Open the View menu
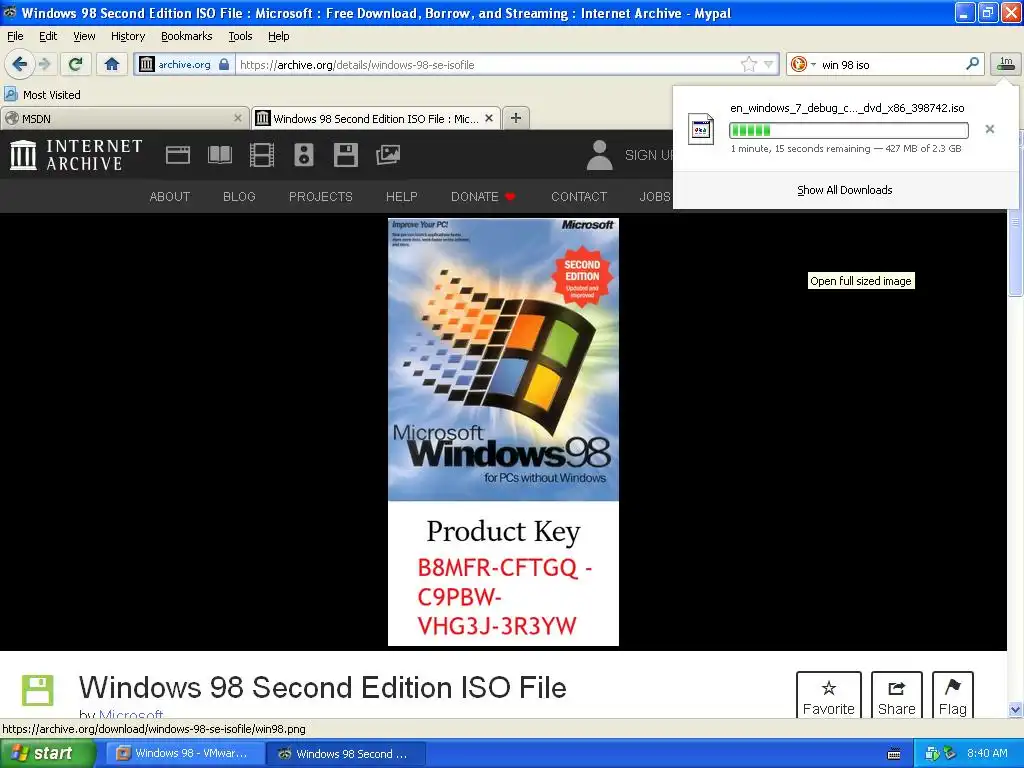This screenshot has height=768, width=1024. coord(84,36)
